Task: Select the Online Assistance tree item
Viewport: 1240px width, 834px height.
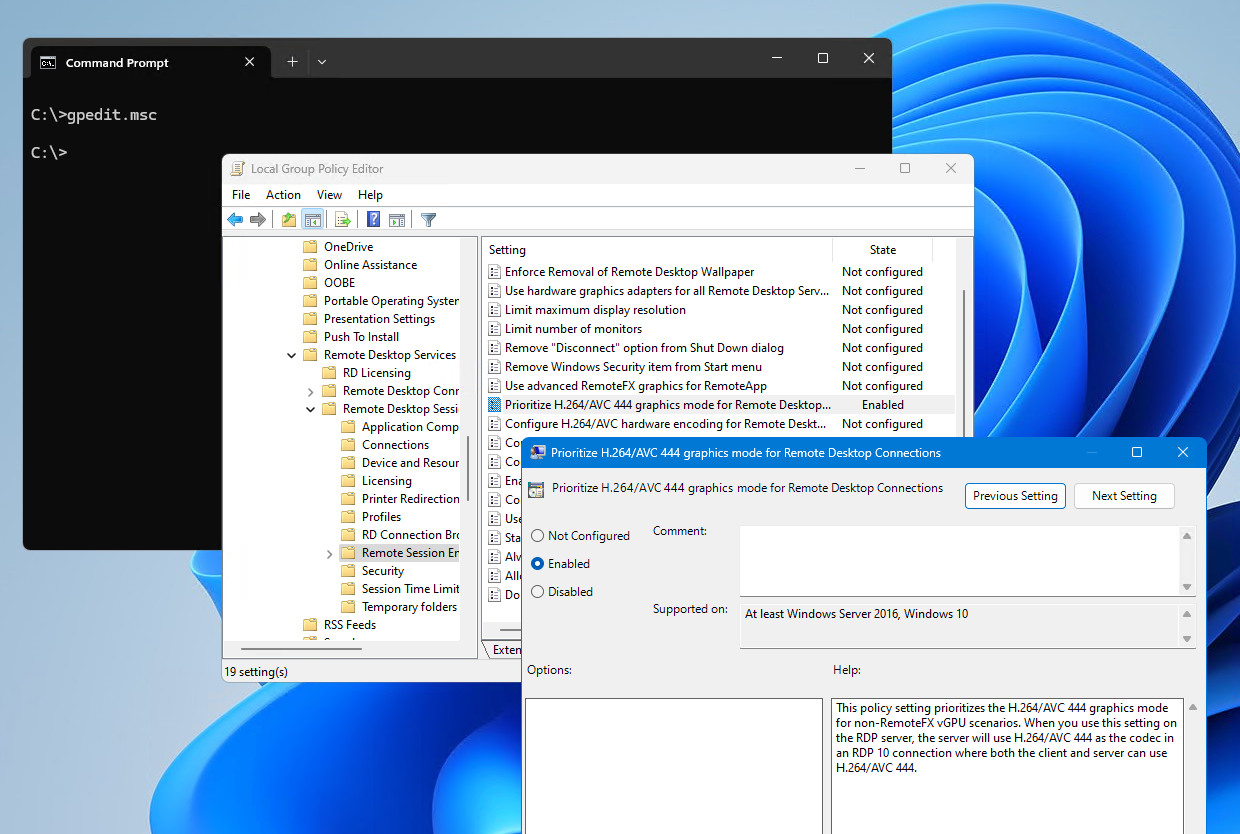Action: point(370,265)
